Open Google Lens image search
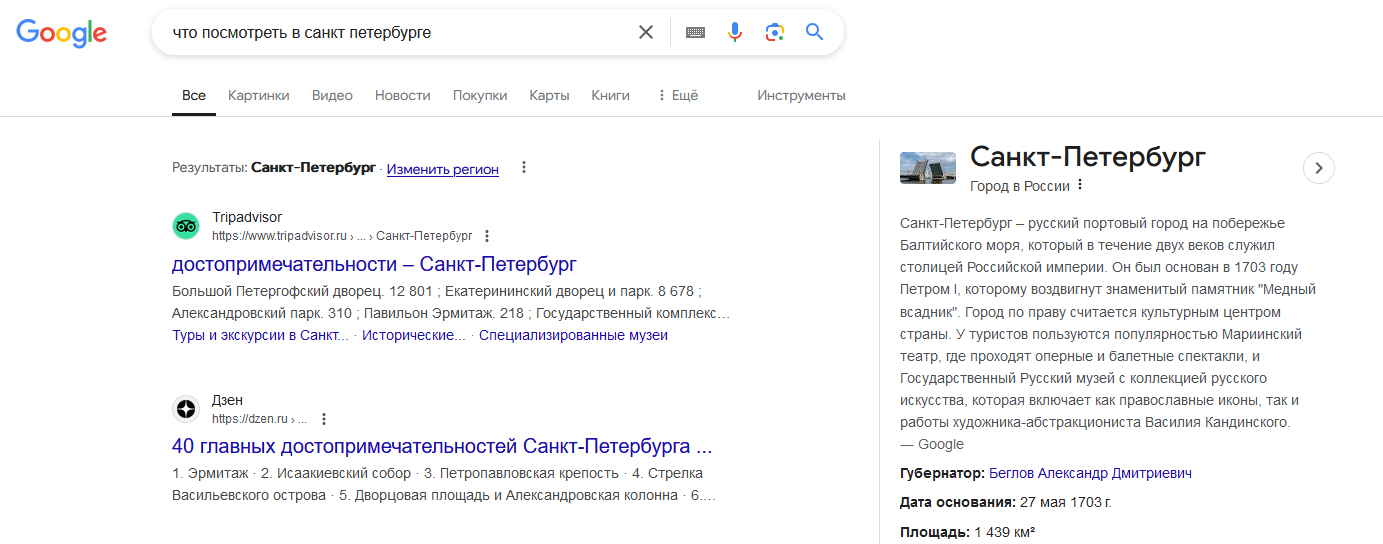This screenshot has height=544, width=1383. (774, 32)
